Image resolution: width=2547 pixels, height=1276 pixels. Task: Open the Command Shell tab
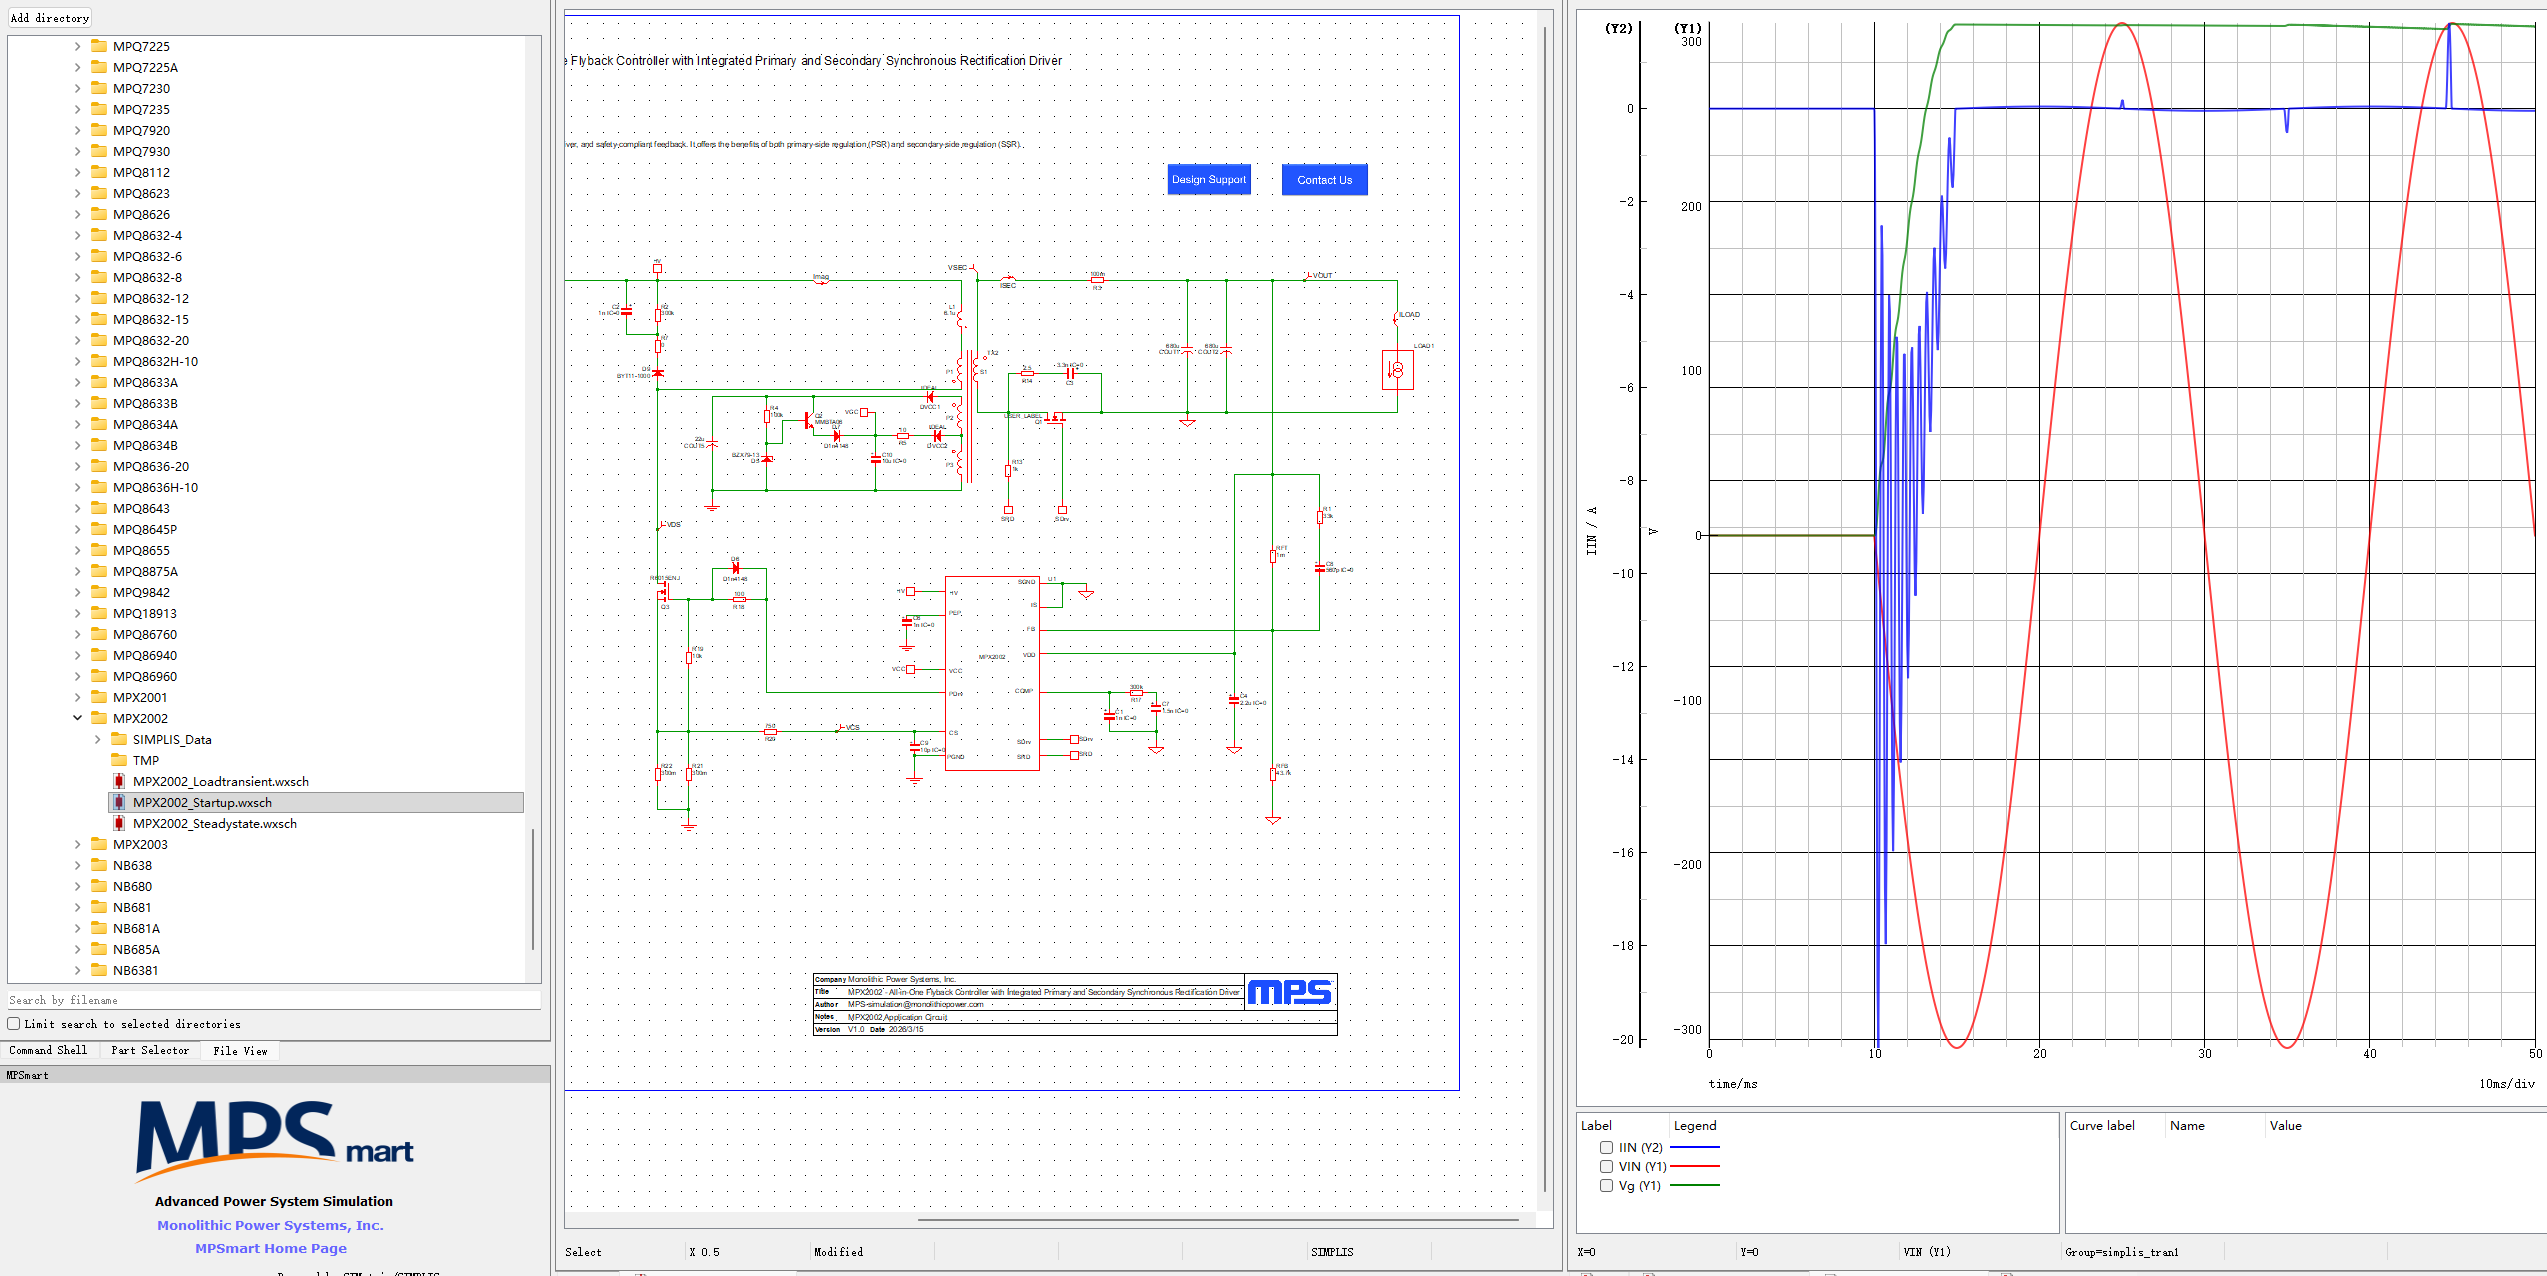pos(48,1051)
